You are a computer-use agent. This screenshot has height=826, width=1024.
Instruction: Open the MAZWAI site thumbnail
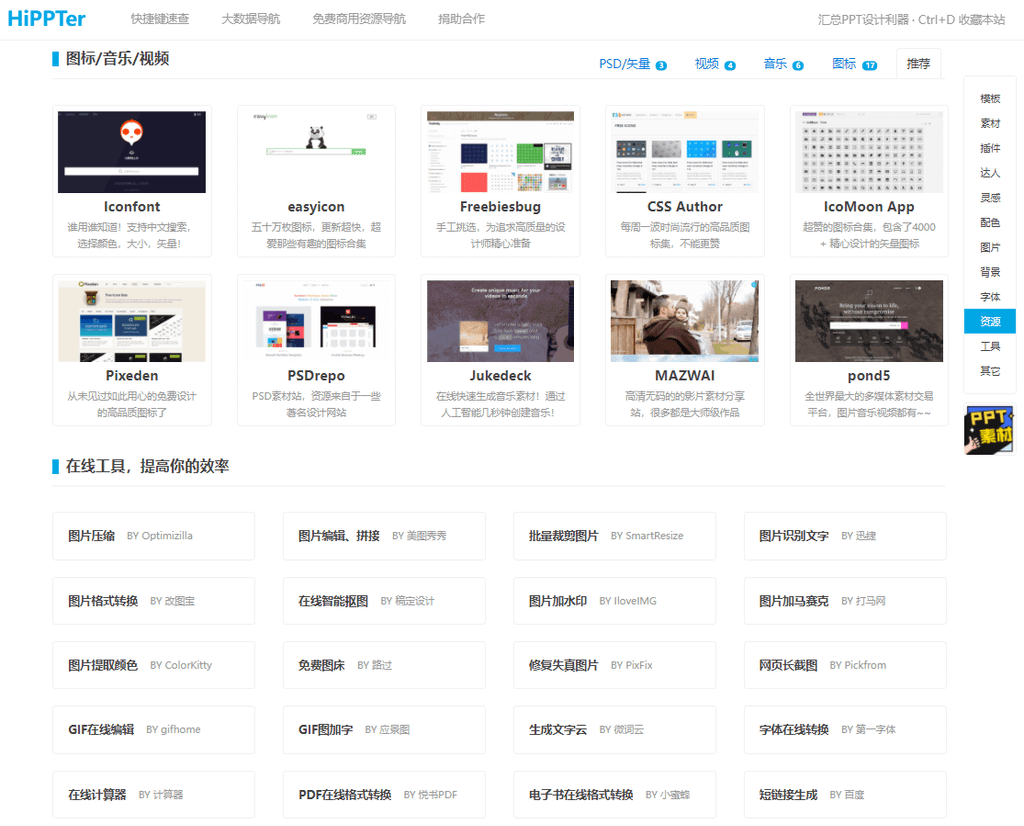(x=684, y=321)
